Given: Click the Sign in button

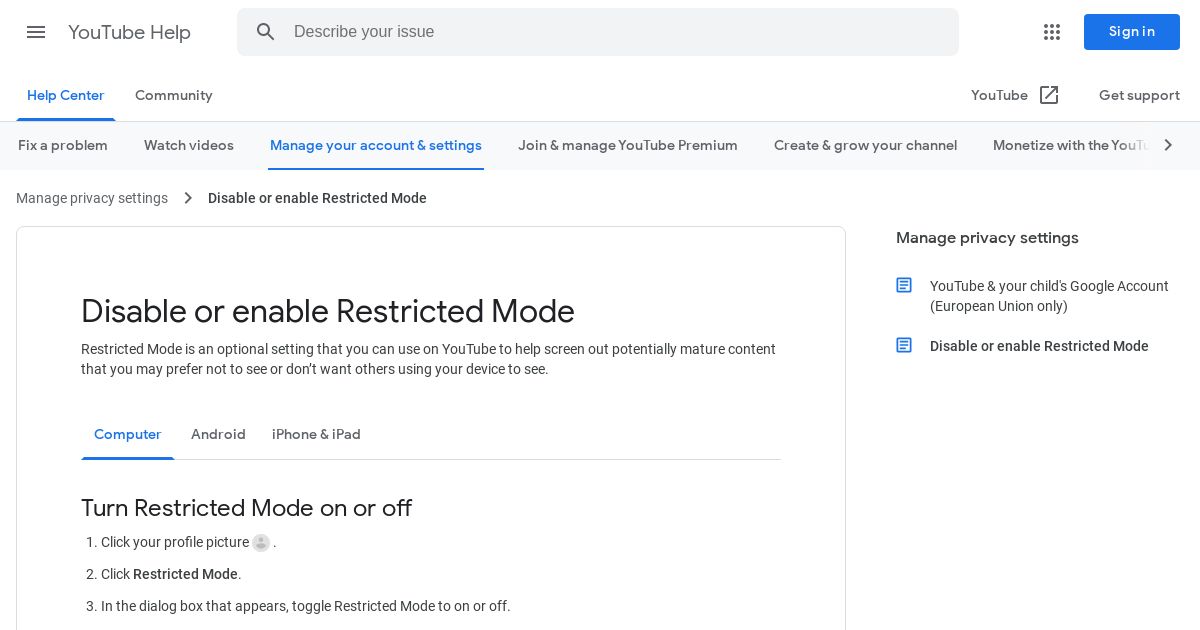Looking at the screenshot, I should [x=1132, y=32].
